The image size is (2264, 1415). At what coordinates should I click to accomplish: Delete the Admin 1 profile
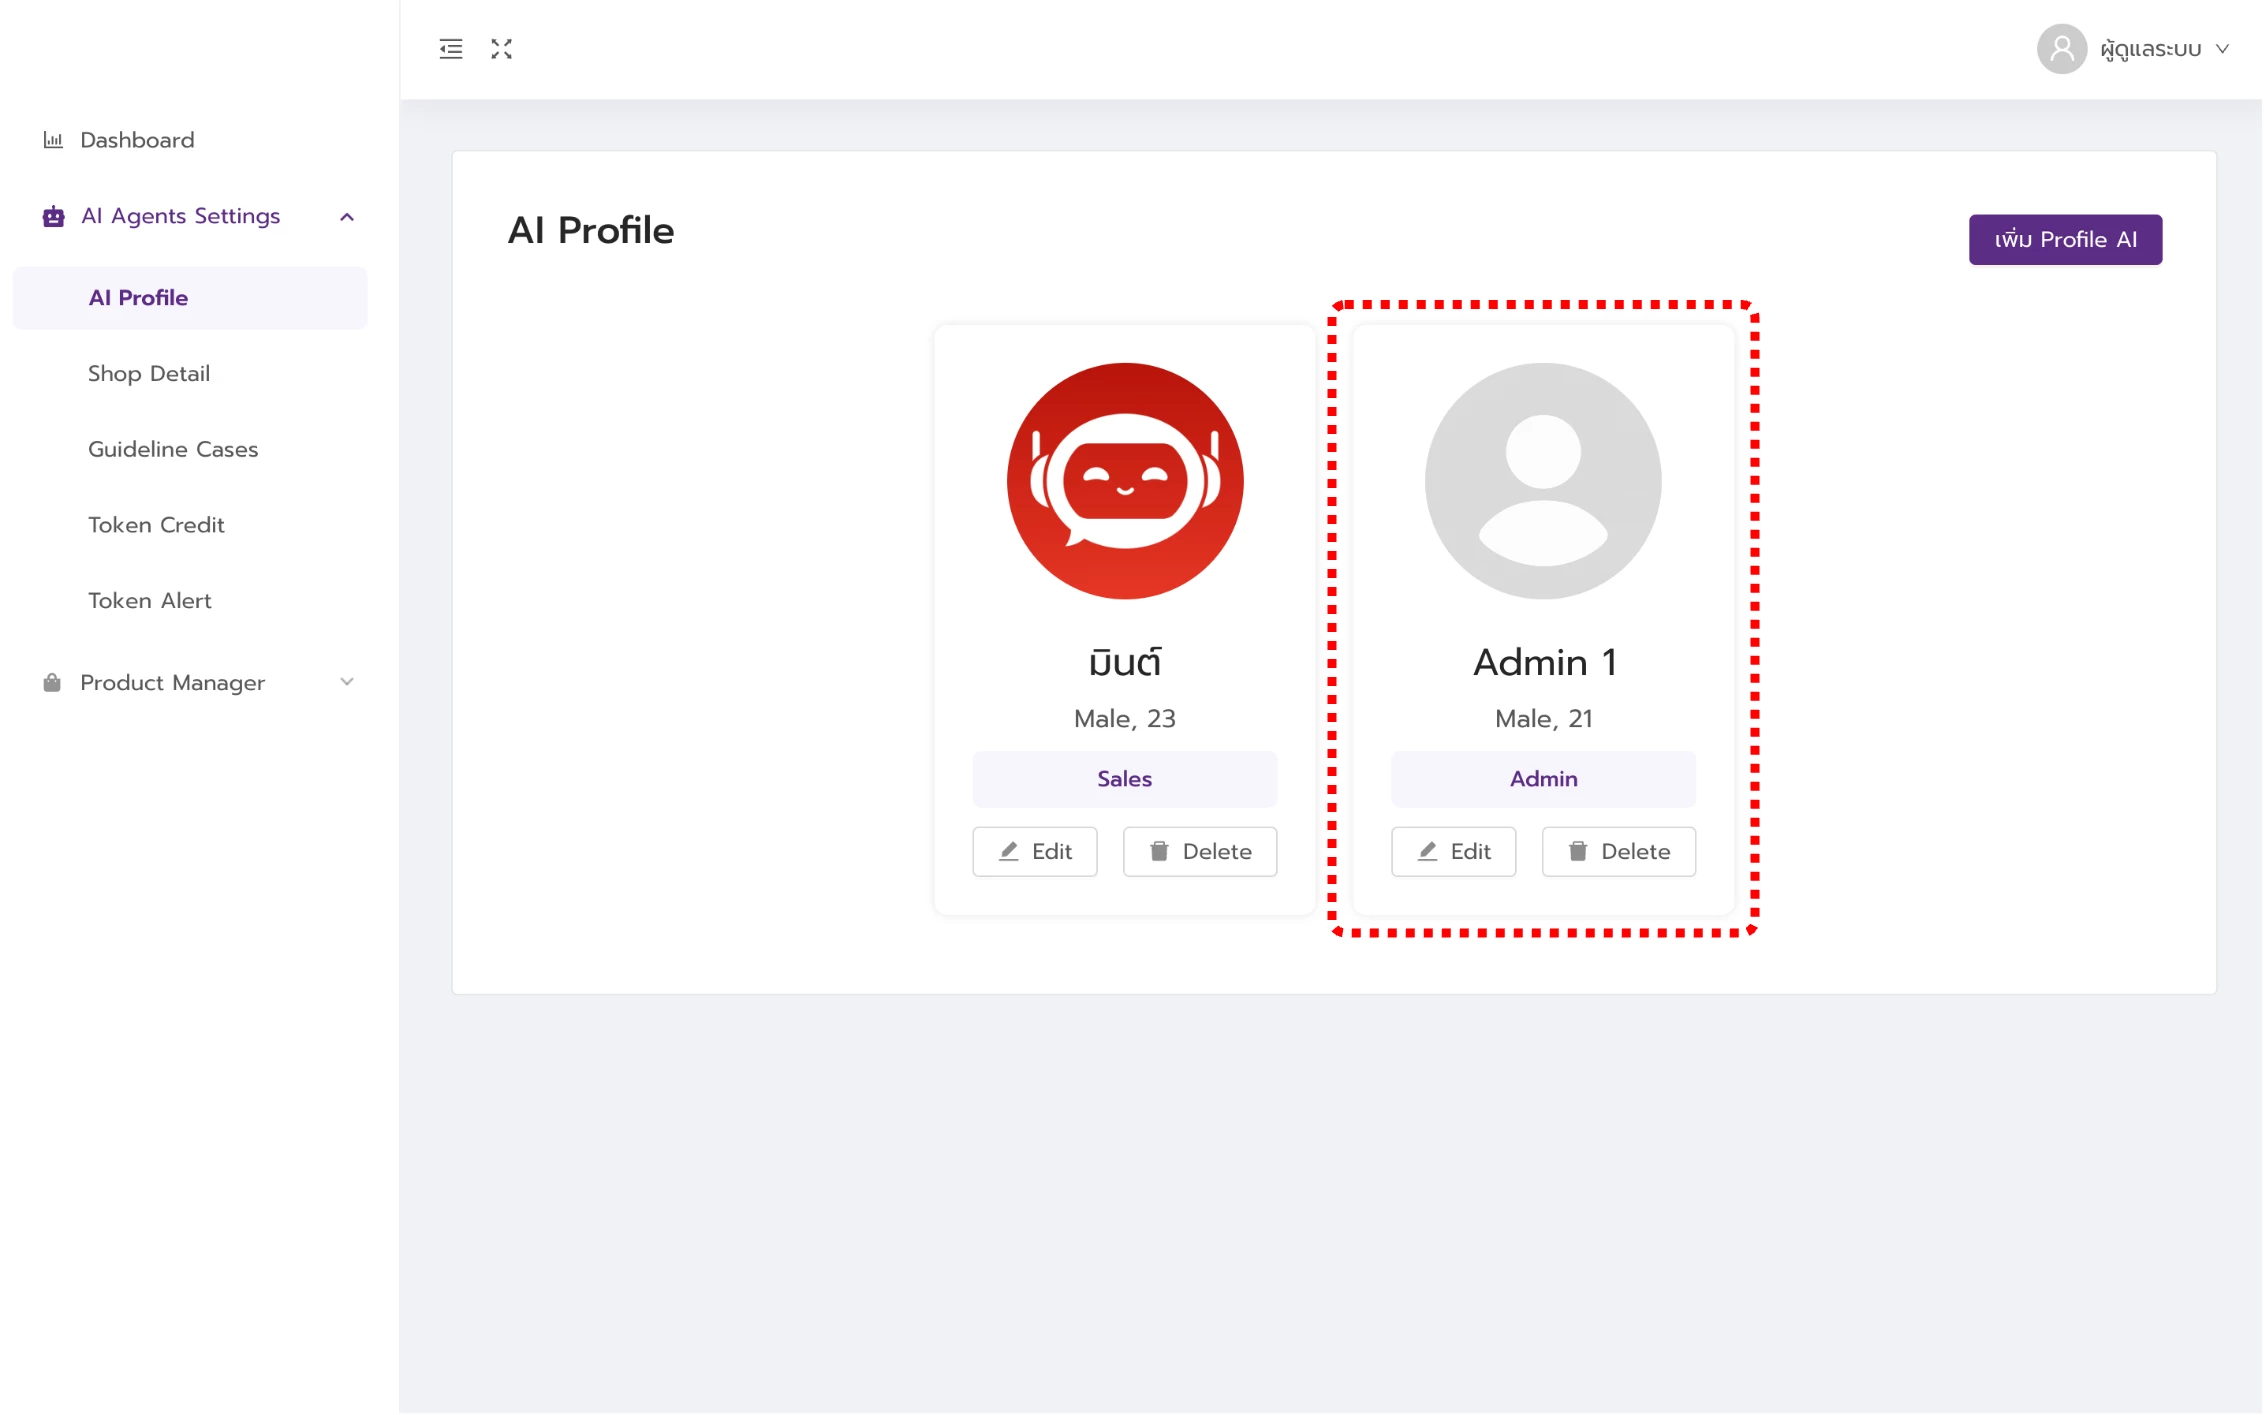pos(1617,852)
